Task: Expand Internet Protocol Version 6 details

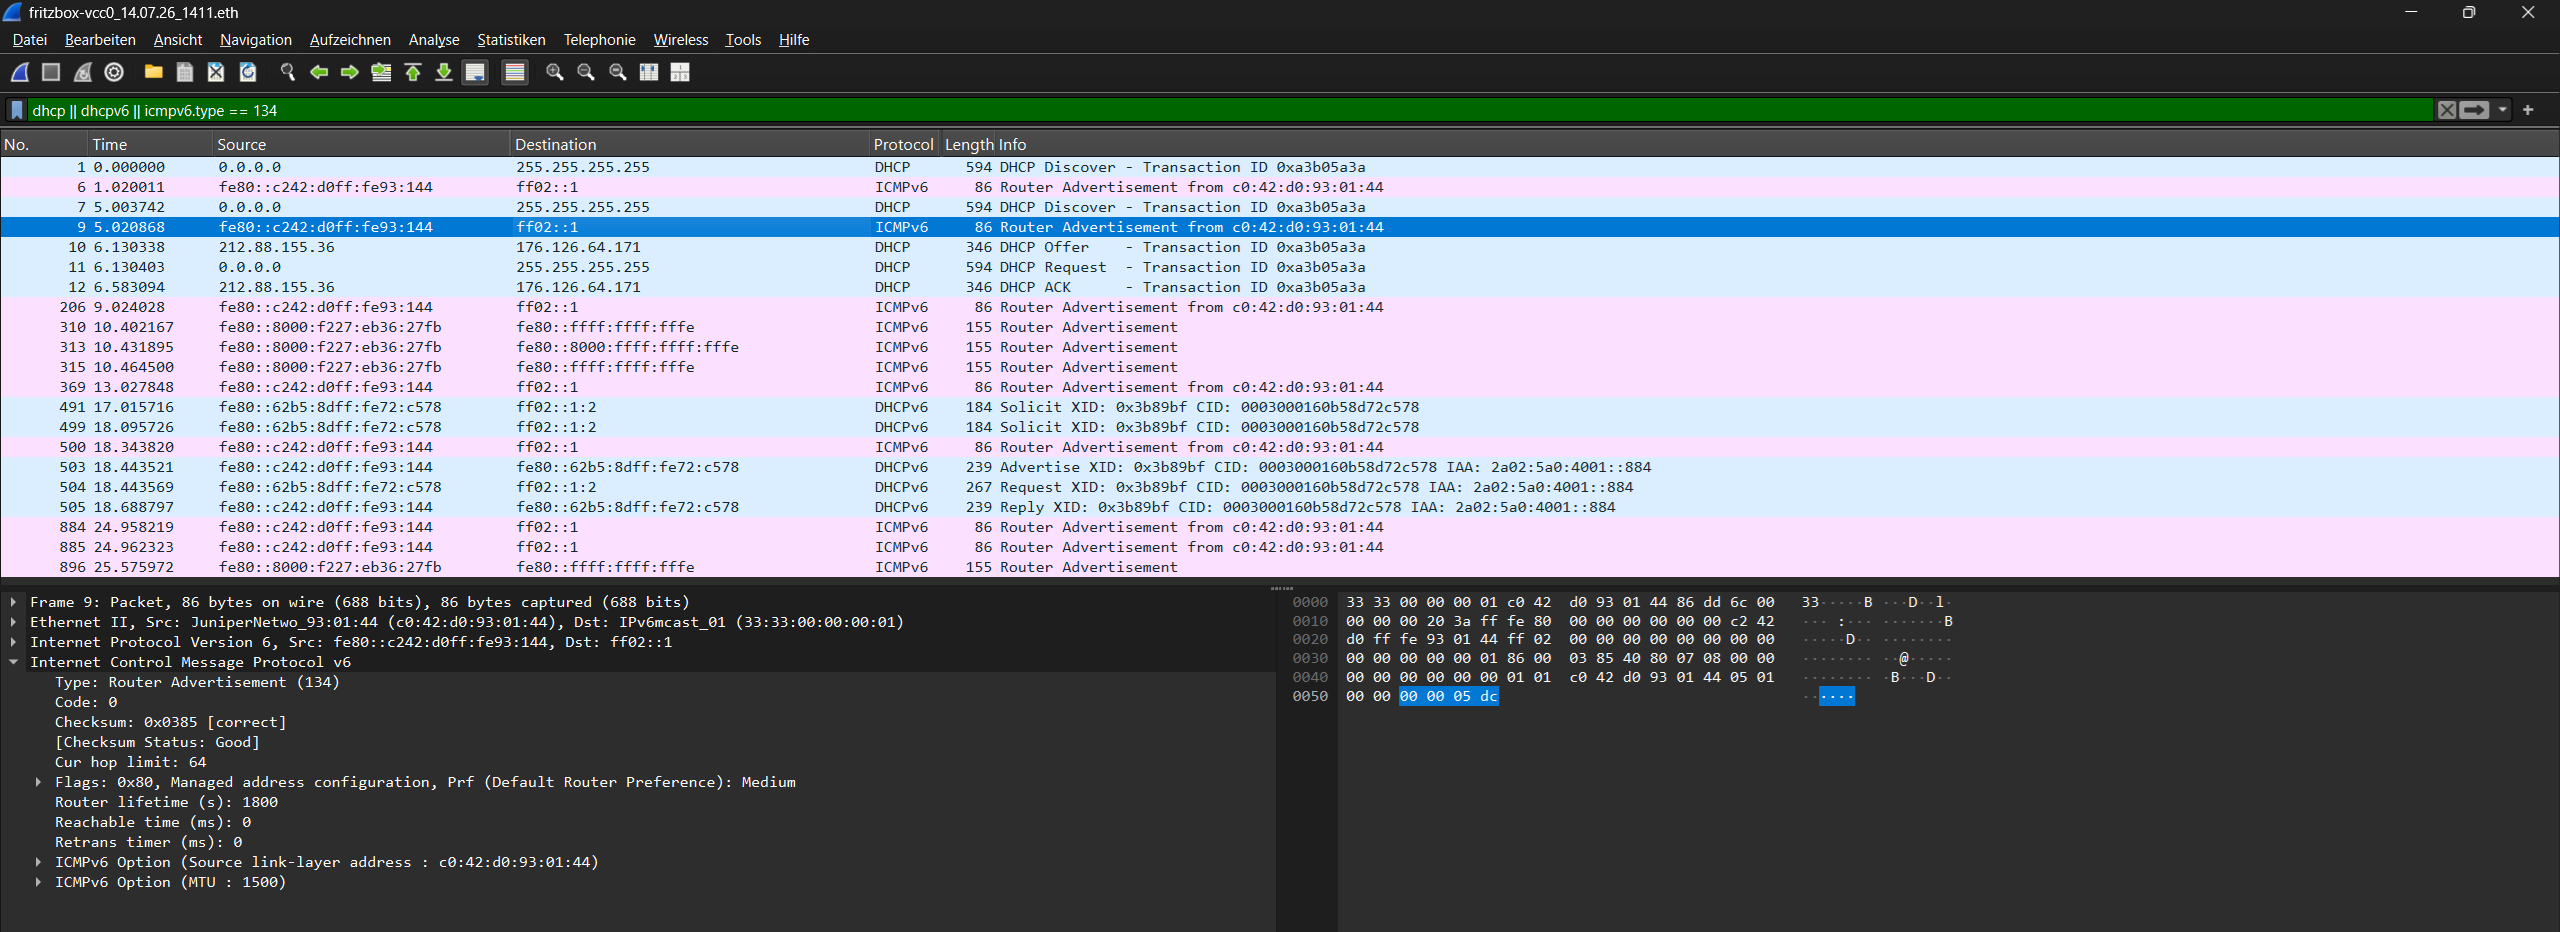Action: coord(13,642)
